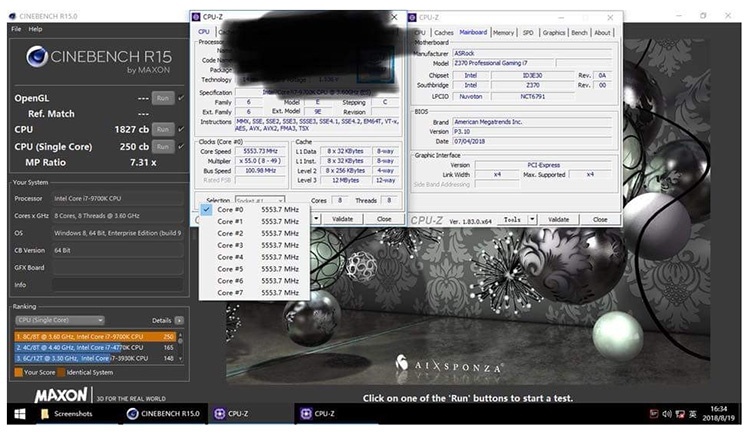Open the CPU (Single Core) ranking dropdown
This screenshot has width=750, height=433.
60,320
